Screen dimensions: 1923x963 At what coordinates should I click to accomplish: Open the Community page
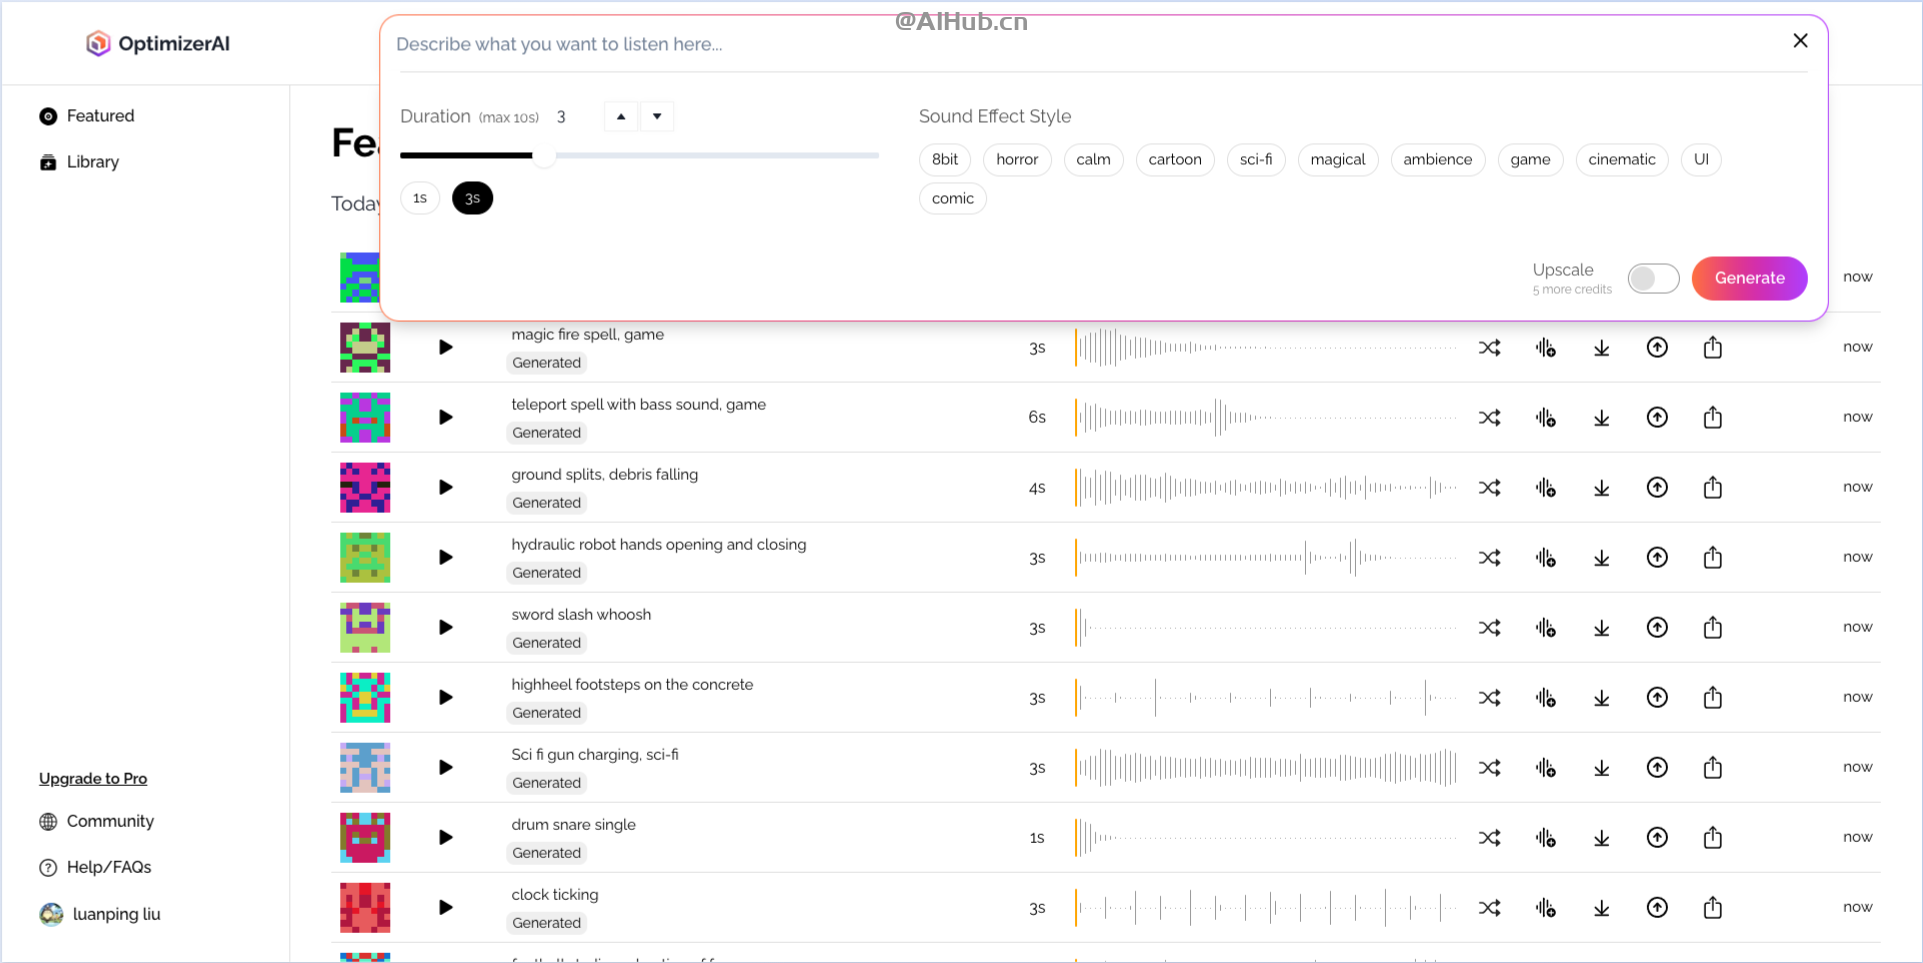(96, 822)
